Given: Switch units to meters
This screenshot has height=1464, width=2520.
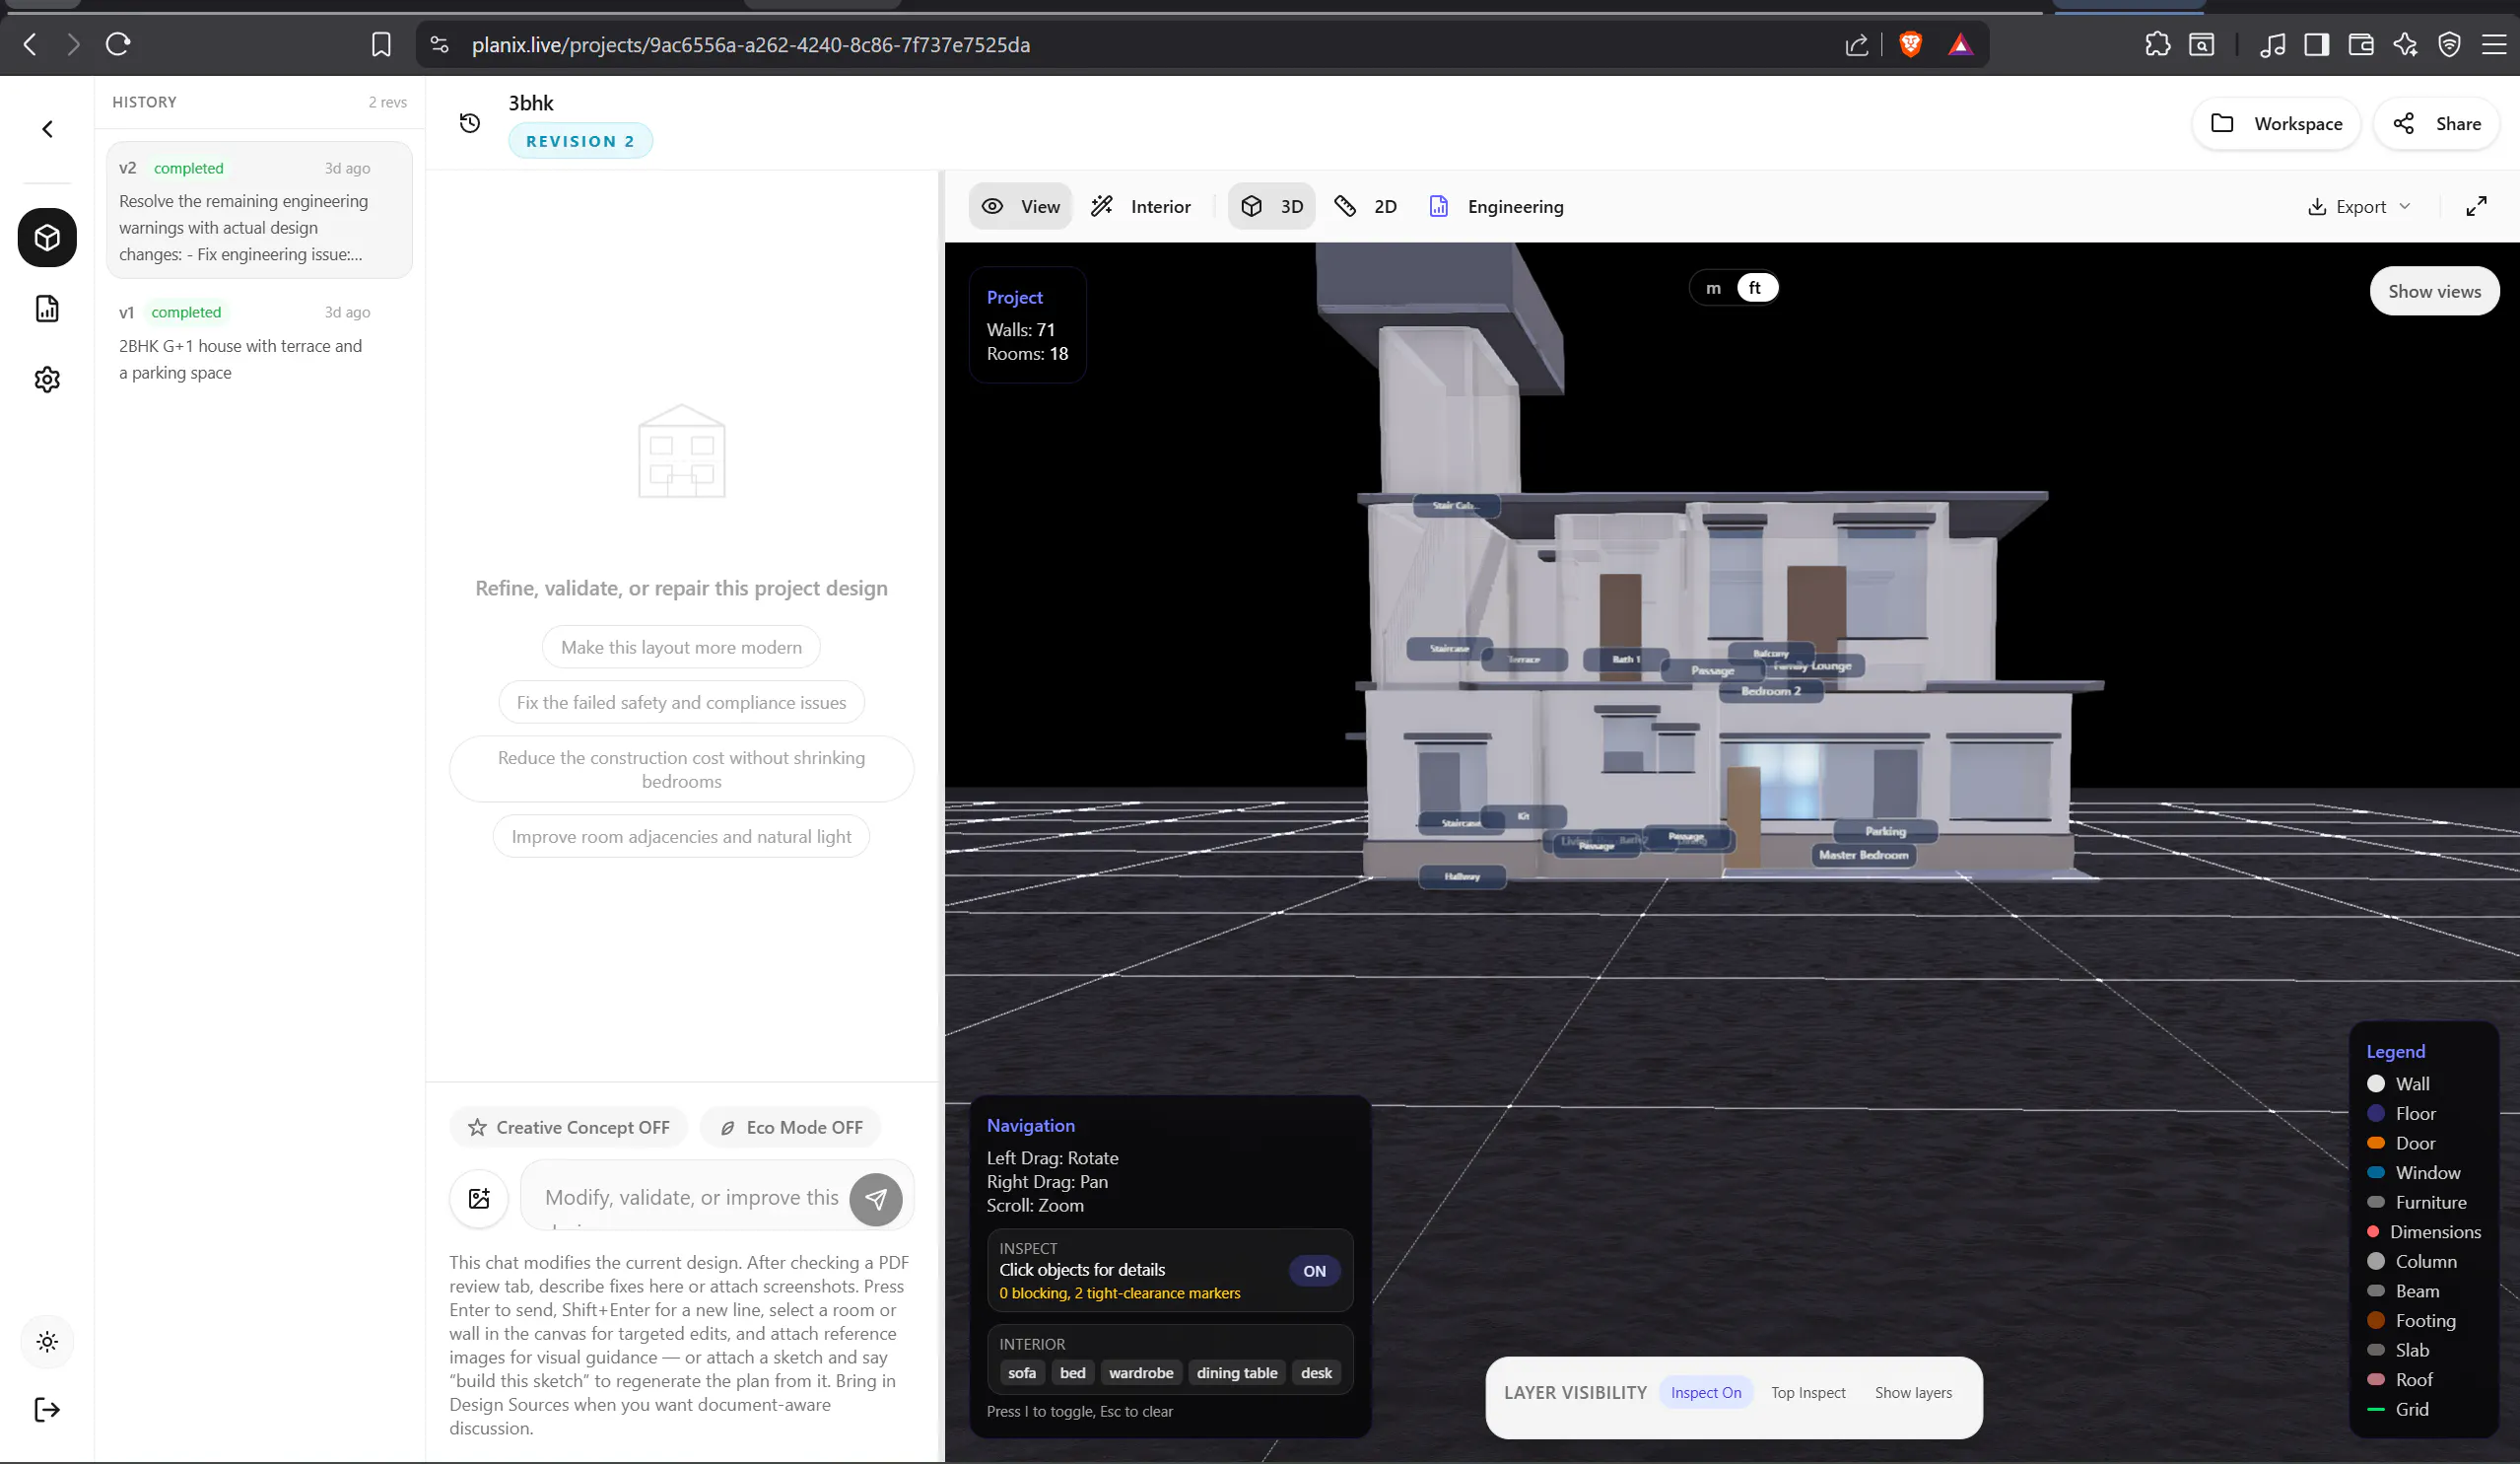Looking at the screenshot, I should click(x=1713, y=288).
